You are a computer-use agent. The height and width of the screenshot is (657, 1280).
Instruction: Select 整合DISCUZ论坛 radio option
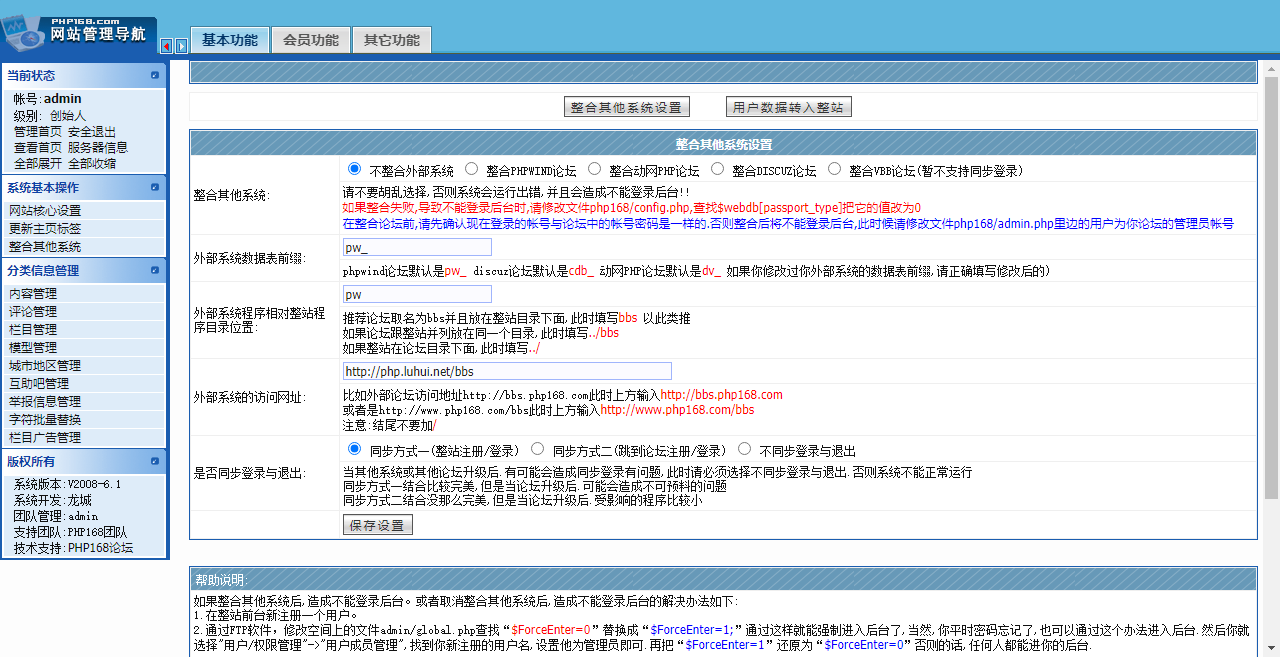(718, 169)
